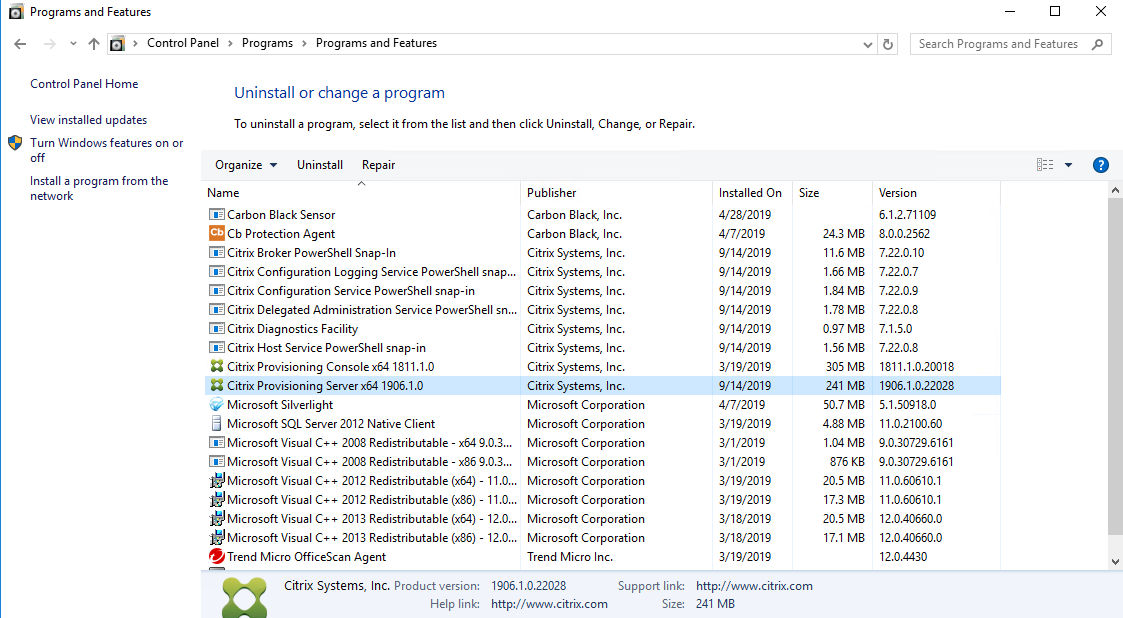Image resolution: width=1123 pixels, height=618 pixels.
Task: Click the Citrix Host Service PowerShell snap-in icon
Action: (216, 347)
